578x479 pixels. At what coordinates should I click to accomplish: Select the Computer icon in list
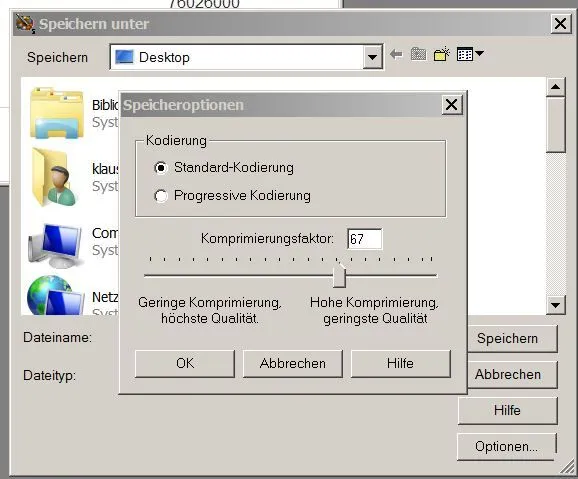(x=56, y=245)
